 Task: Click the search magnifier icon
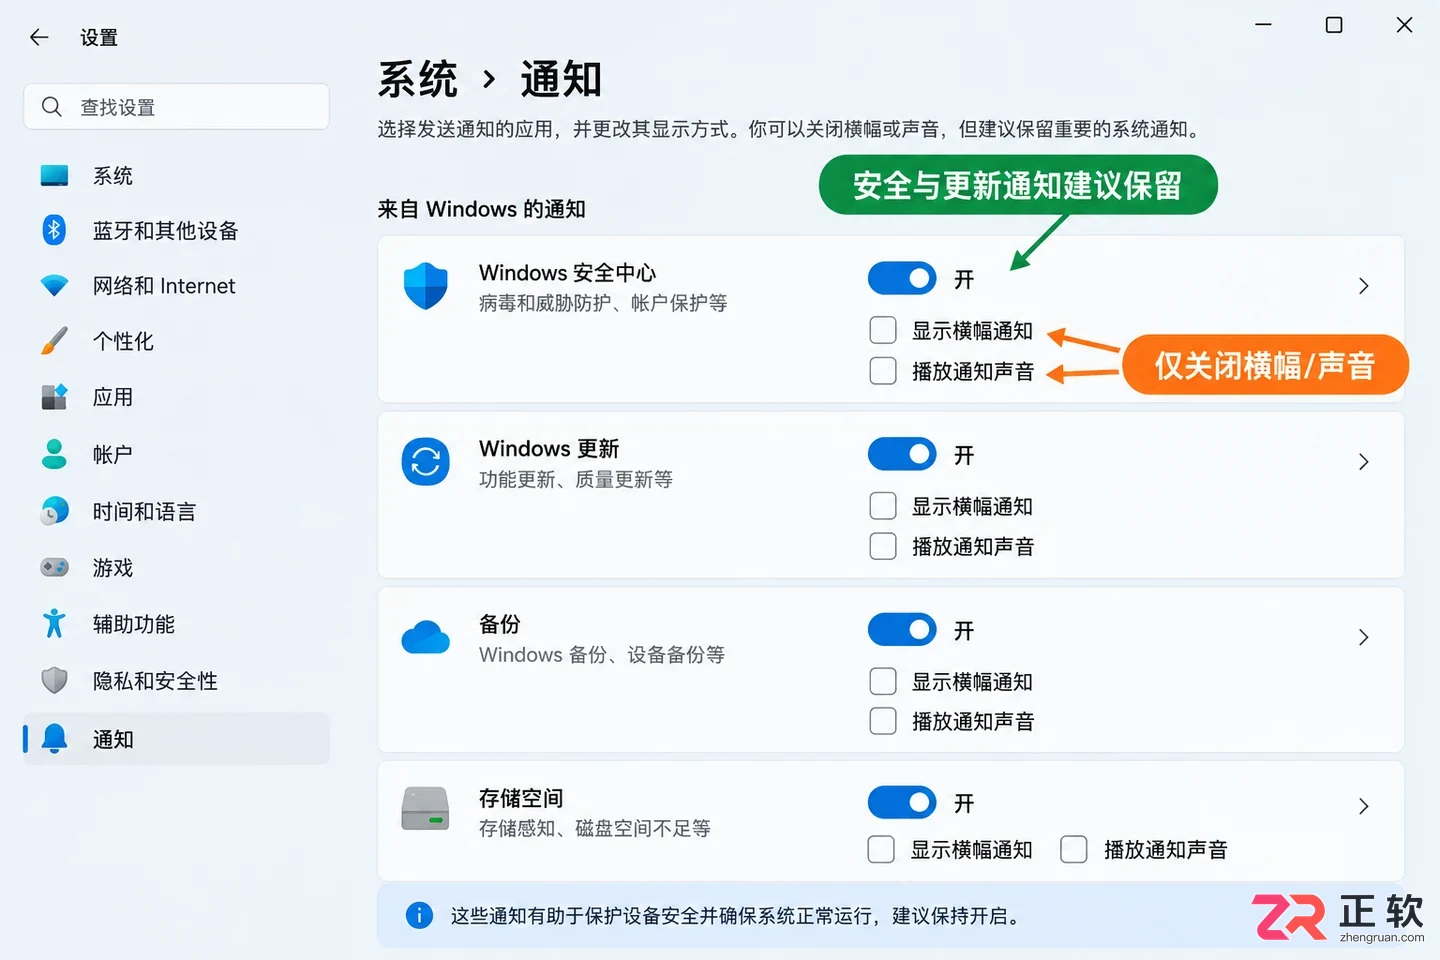[x=52, y=107]
